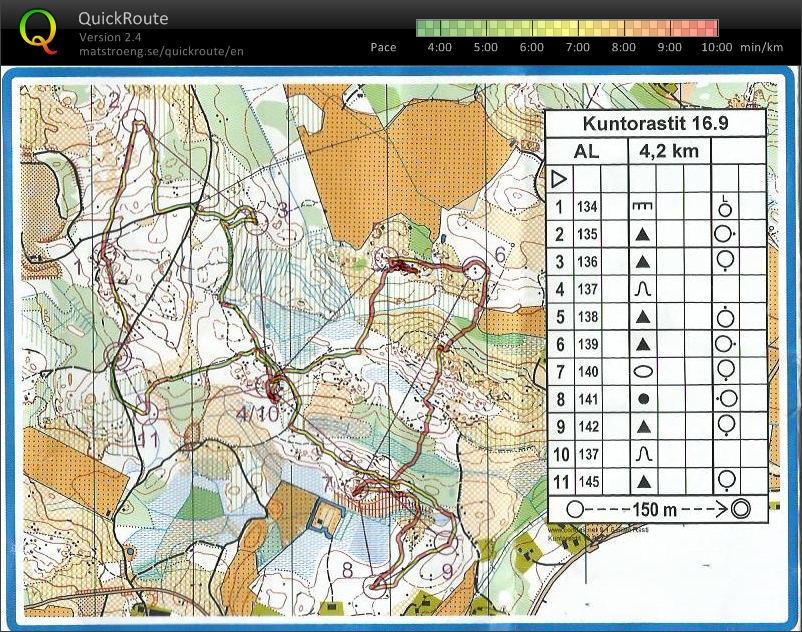Select the 7:00 pace legend label
This screenshot has width=802, height=632.
[x=577, y=47]
